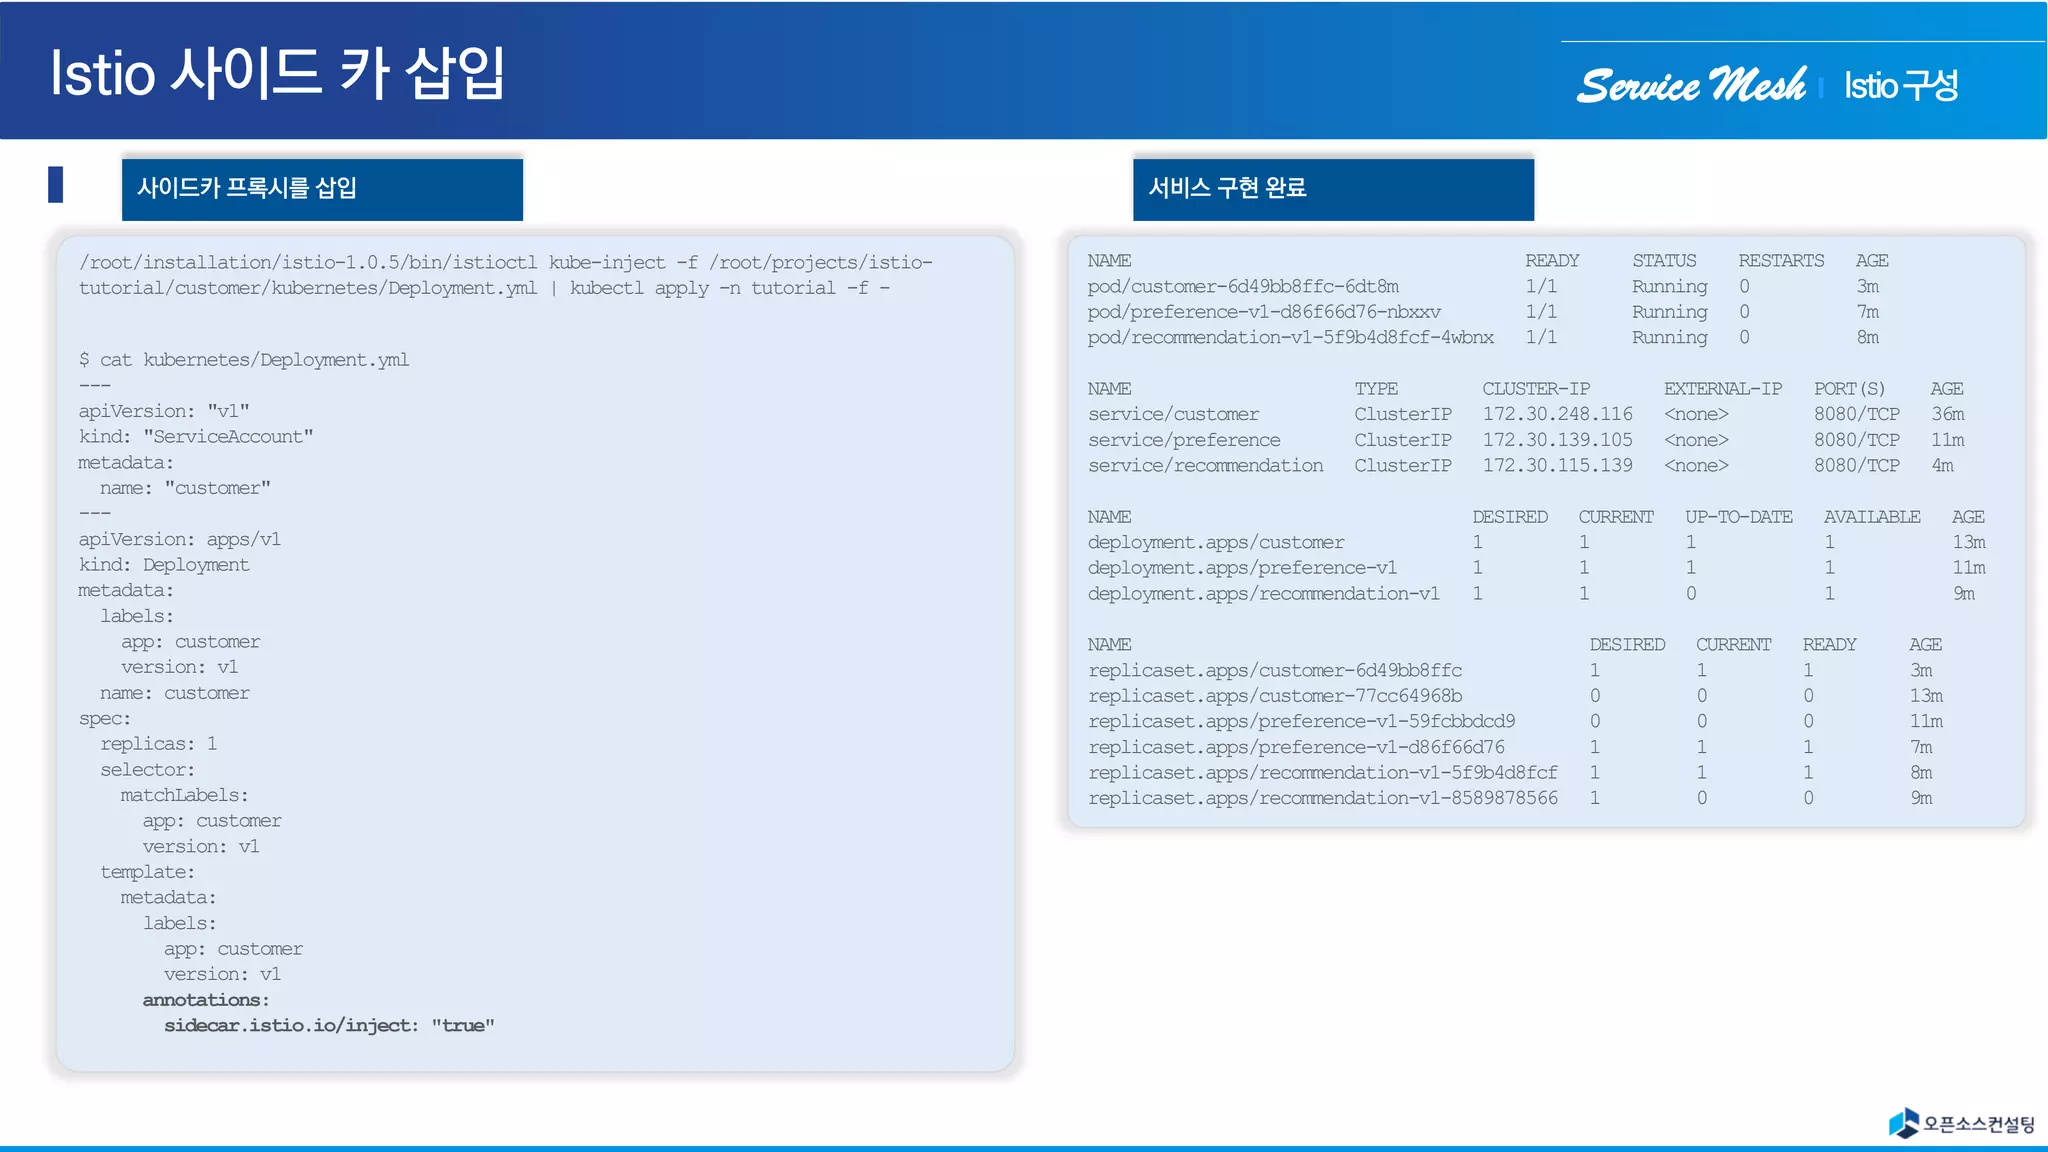Viewport: 2048px width, 1152px height.
Task: Click the 'sidecar.istio.io/inject: "true"' line
Action: tap(329, 1025)
